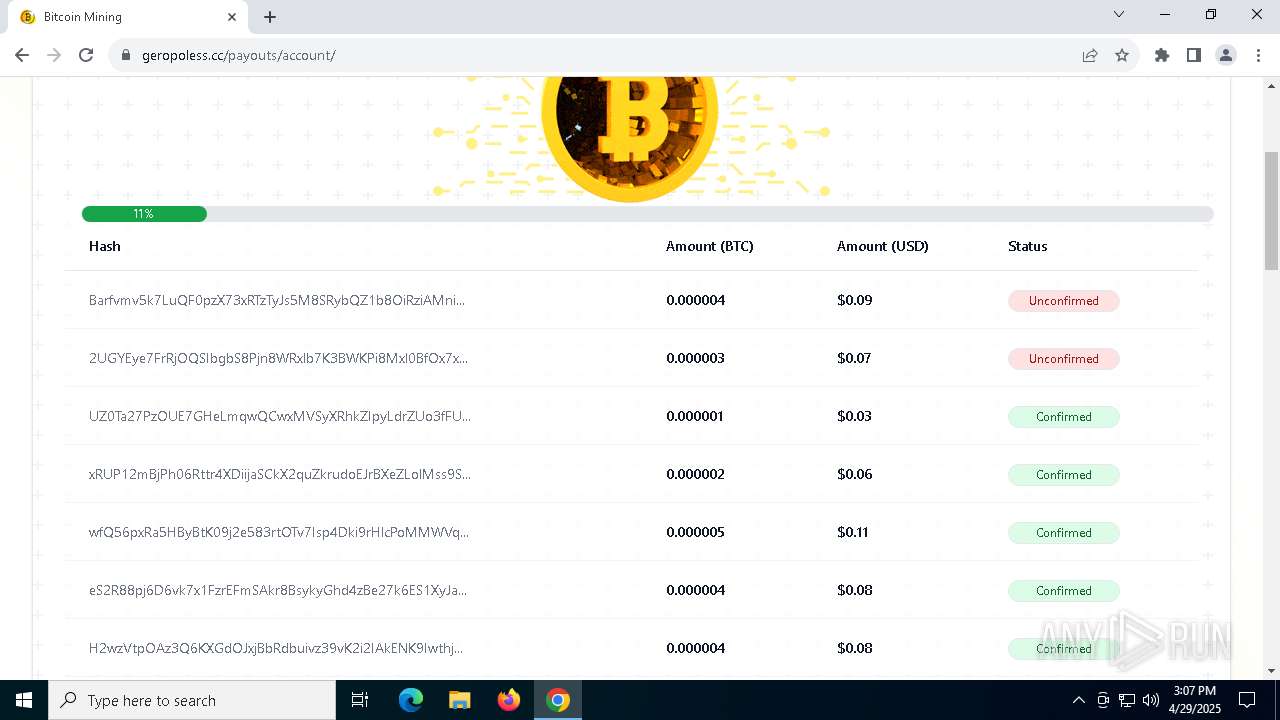Click scrollbar down arrow
Image resolution: width=1280 pixels, height=720 pixels.
click(1271, 671)
